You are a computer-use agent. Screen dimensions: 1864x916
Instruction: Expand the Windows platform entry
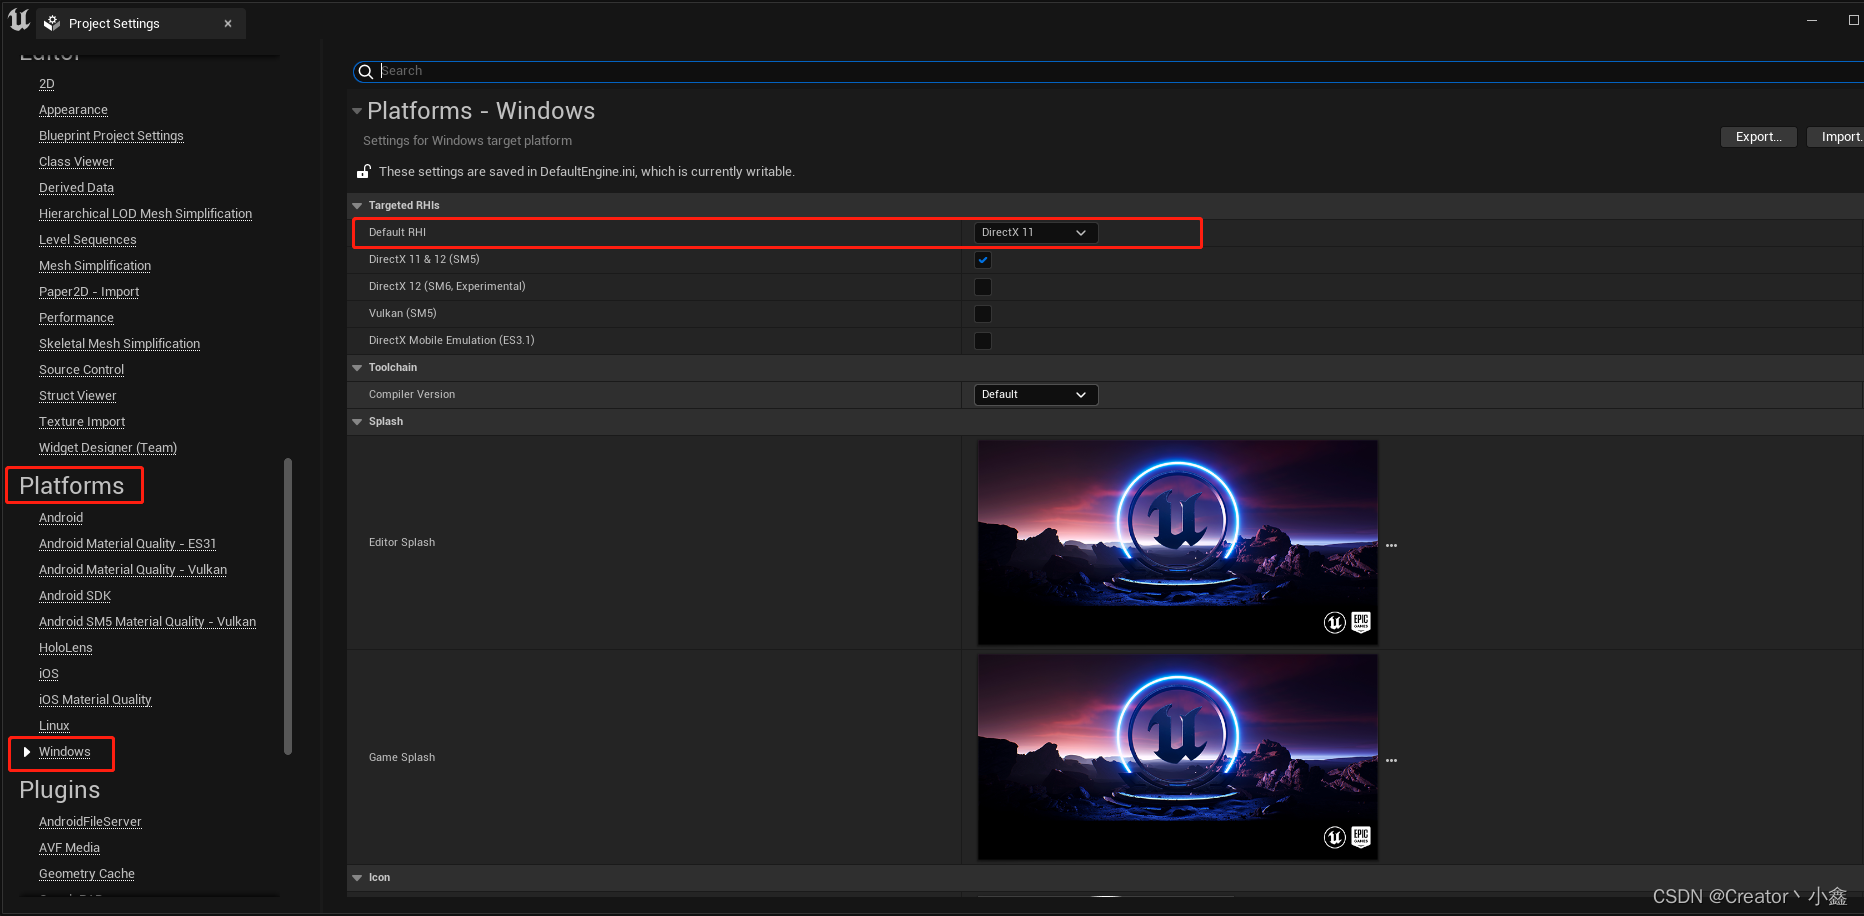pos(27,751)
